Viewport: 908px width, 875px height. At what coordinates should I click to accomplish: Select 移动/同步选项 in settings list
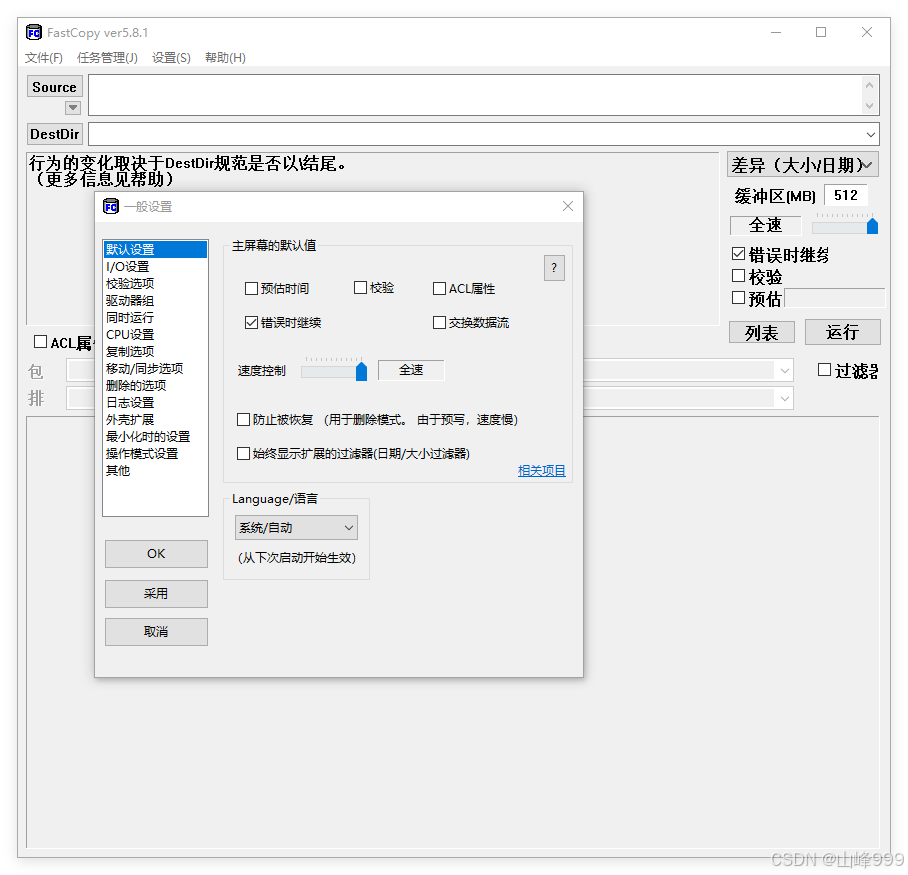tap(155, 368)
